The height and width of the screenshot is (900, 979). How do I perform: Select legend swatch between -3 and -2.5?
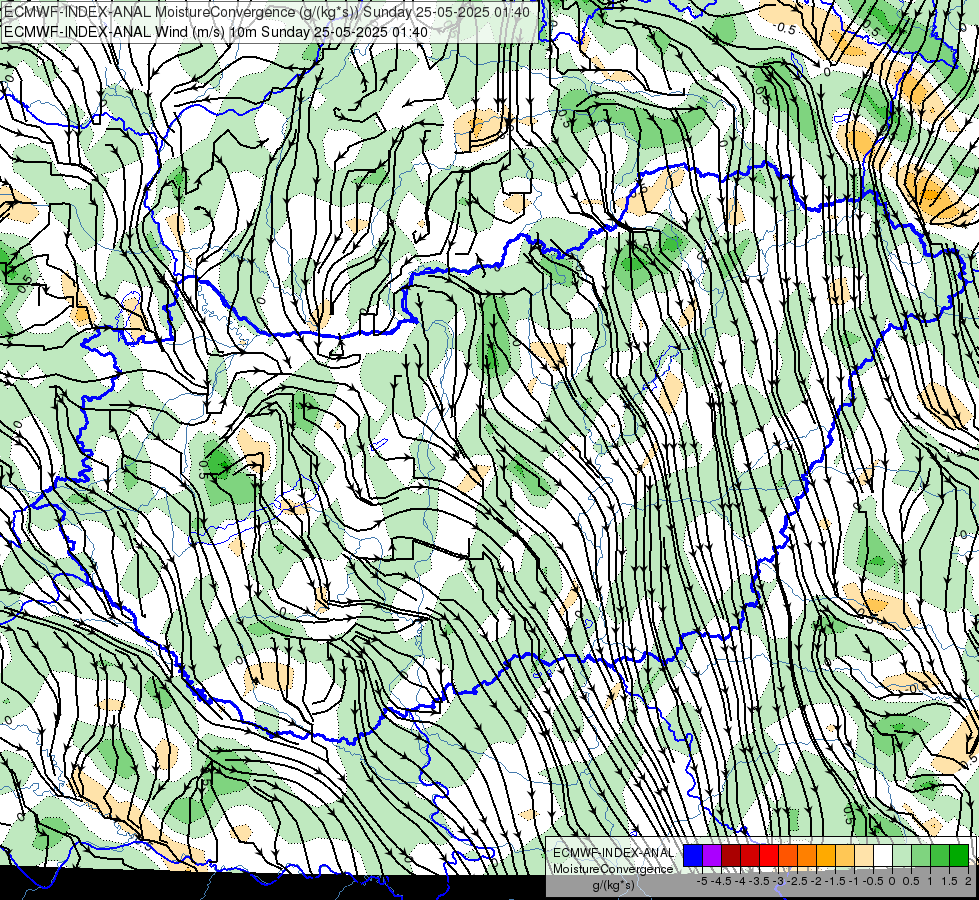(x=788, y=855)
